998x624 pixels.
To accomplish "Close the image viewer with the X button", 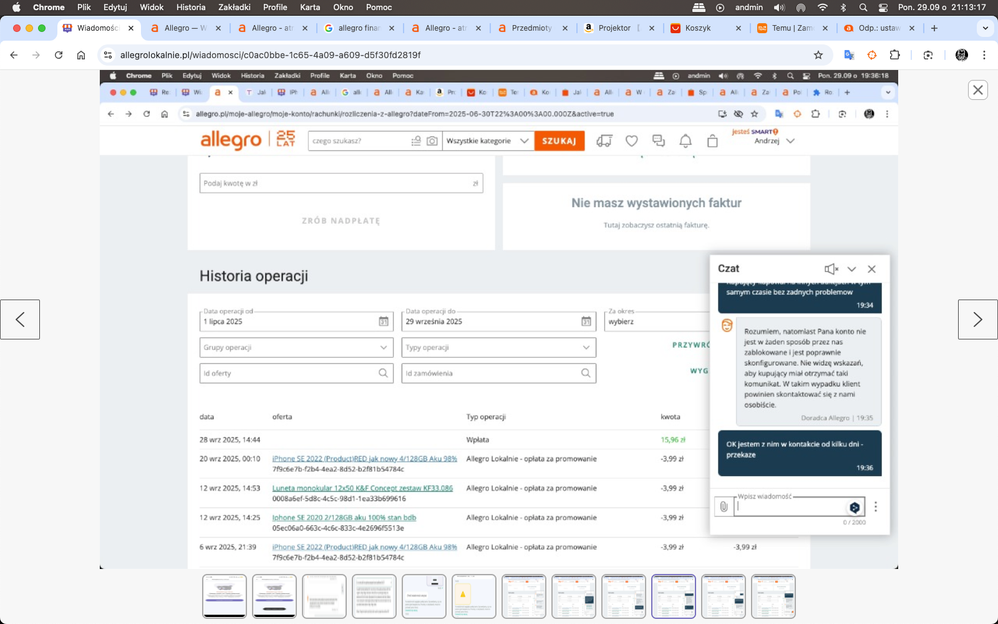I will click(x=978, y=90).
